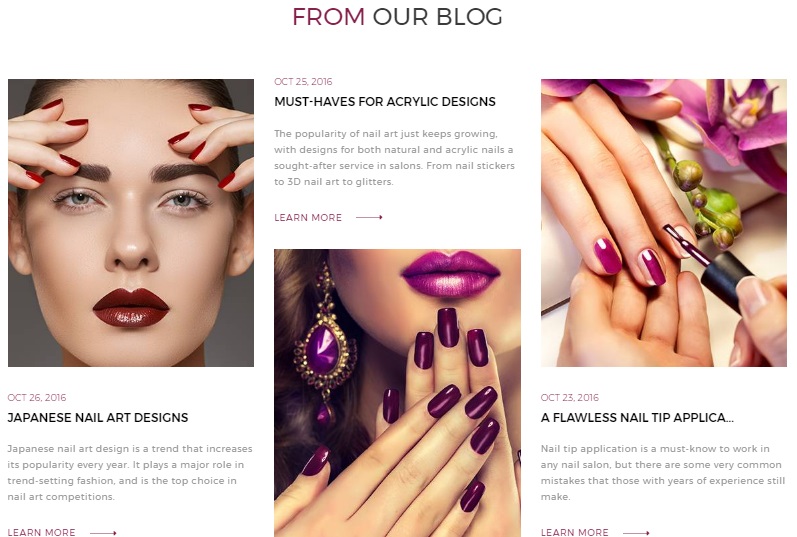This screenshot has height=537, width=797.
Task: Open the Japanese Nail Art Designs post title
Action: click(x=98, y=417)
